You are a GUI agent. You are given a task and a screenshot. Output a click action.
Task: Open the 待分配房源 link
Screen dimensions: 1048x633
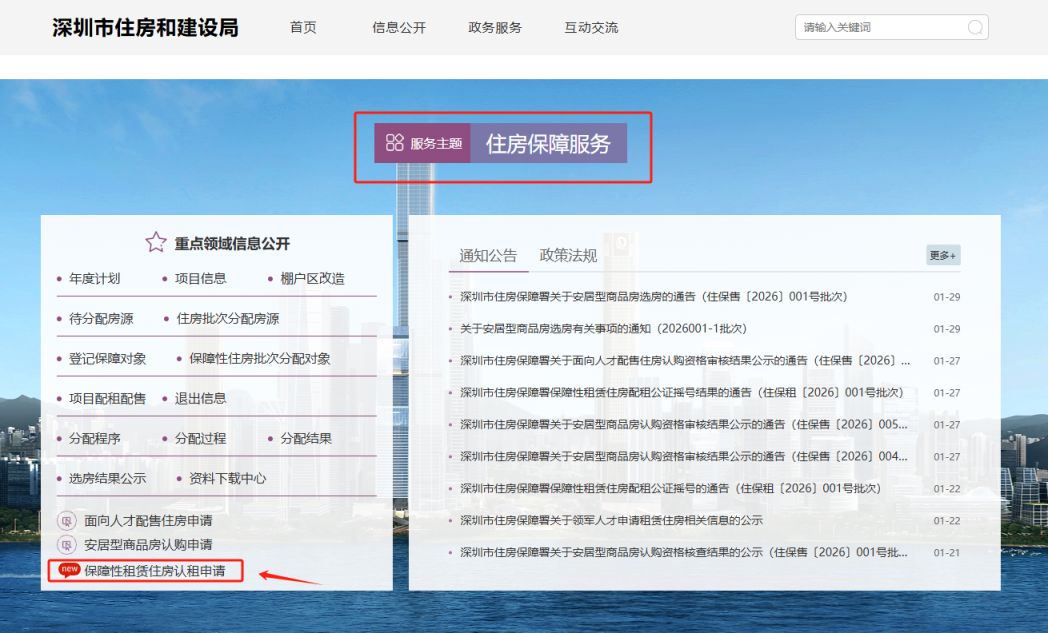point(101,319)
